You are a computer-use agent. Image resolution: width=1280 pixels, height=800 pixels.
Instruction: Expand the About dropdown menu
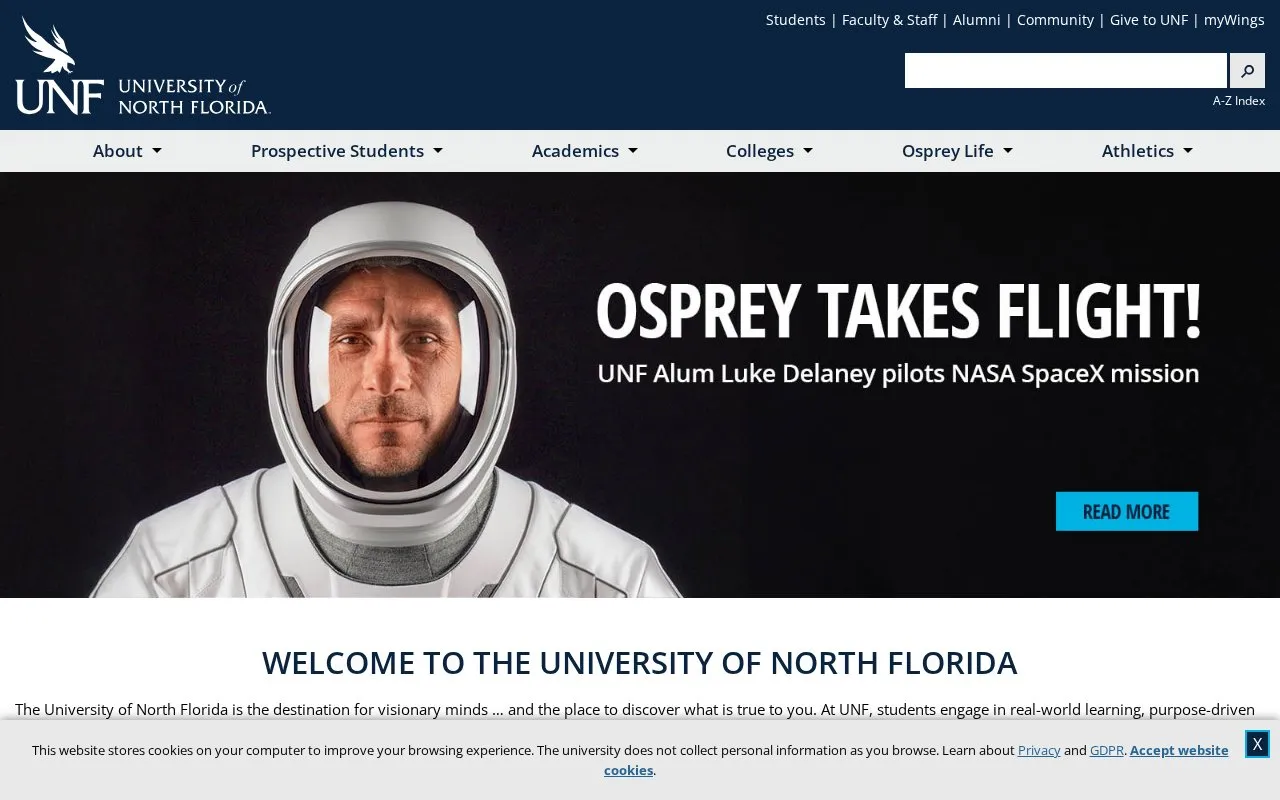click(127, 151)
